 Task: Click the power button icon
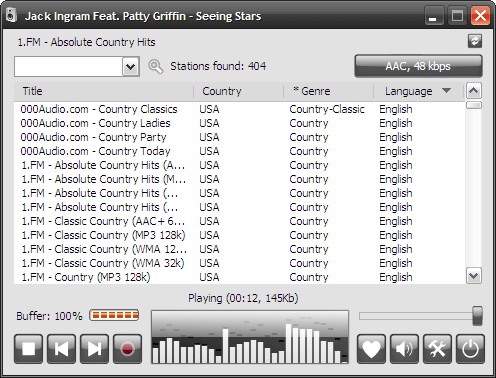point(470,349)
